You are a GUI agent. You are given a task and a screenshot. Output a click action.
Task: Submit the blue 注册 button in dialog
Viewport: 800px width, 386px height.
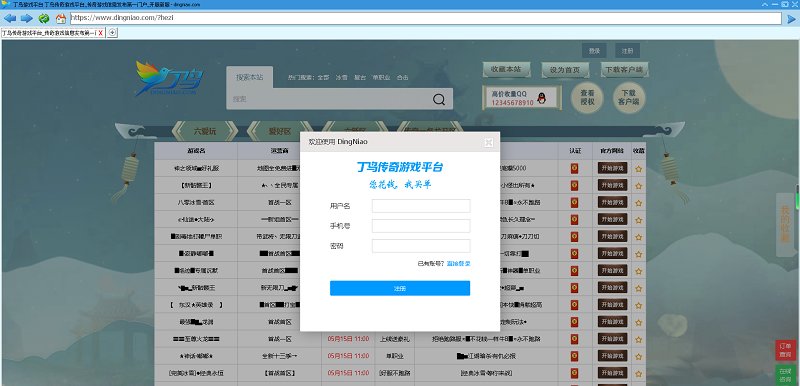coord(400,289)
